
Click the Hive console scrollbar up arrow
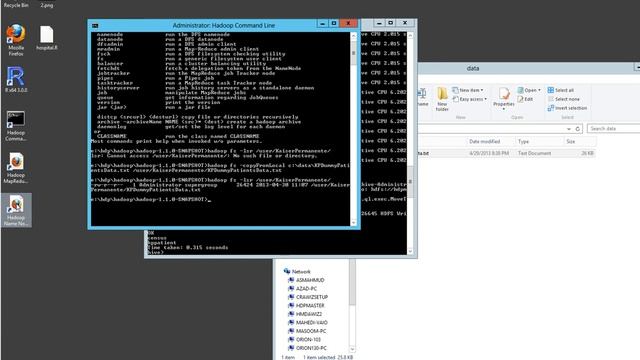tap(410, 36)
